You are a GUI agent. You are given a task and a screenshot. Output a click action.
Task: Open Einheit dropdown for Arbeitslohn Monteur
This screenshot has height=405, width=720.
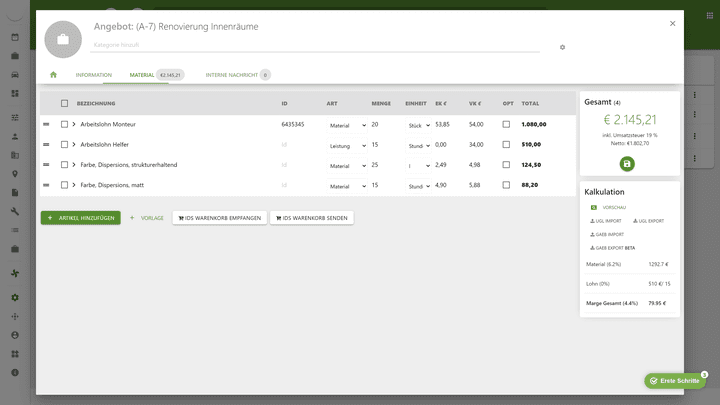click(418, 125)
